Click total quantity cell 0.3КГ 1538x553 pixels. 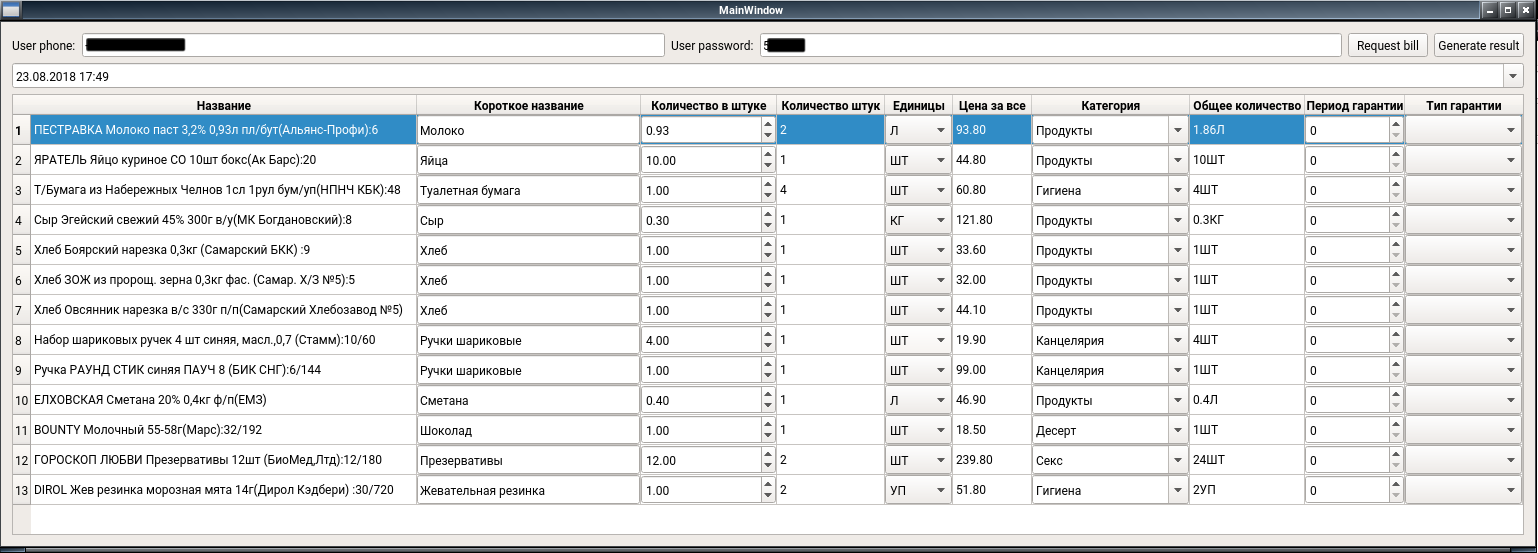click(1246, 220)
